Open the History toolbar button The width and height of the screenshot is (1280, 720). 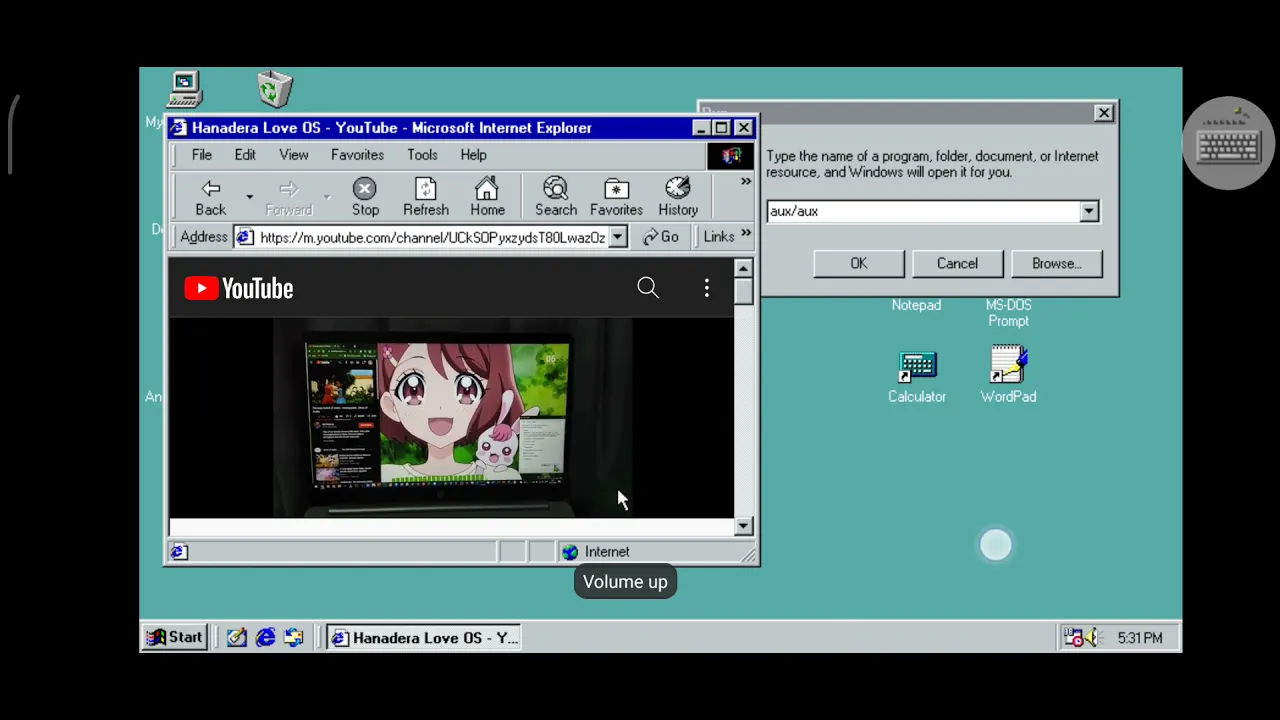coord(678,197)
